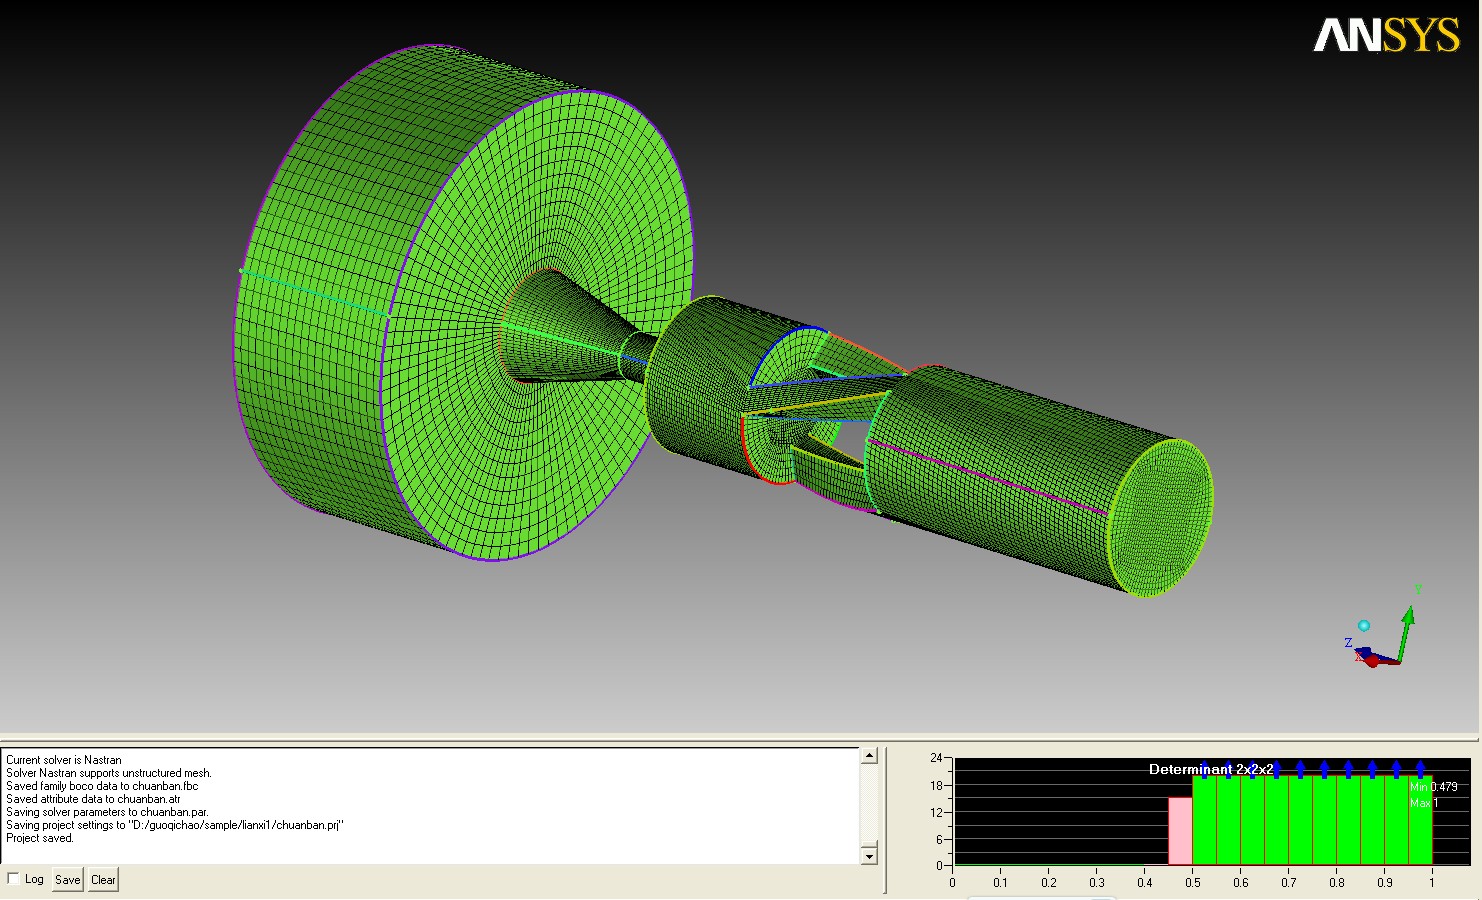Select the green histogram bar for 0.5–0.55

tap(1204, 820)
